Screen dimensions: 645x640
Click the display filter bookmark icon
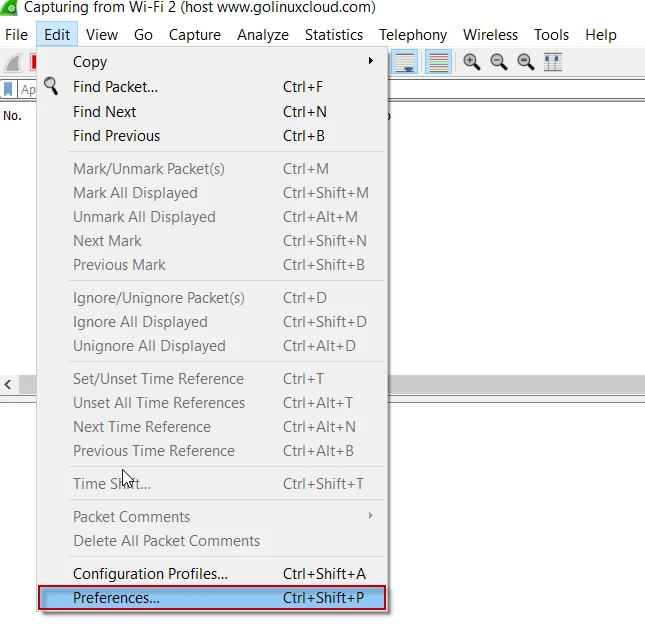tap(9, 89)
